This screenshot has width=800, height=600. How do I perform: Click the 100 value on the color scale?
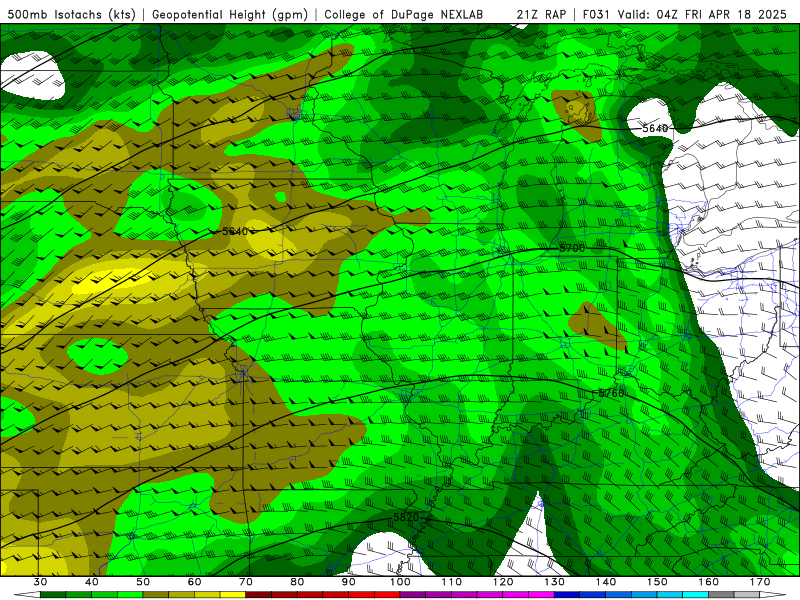tap(400, 582)
